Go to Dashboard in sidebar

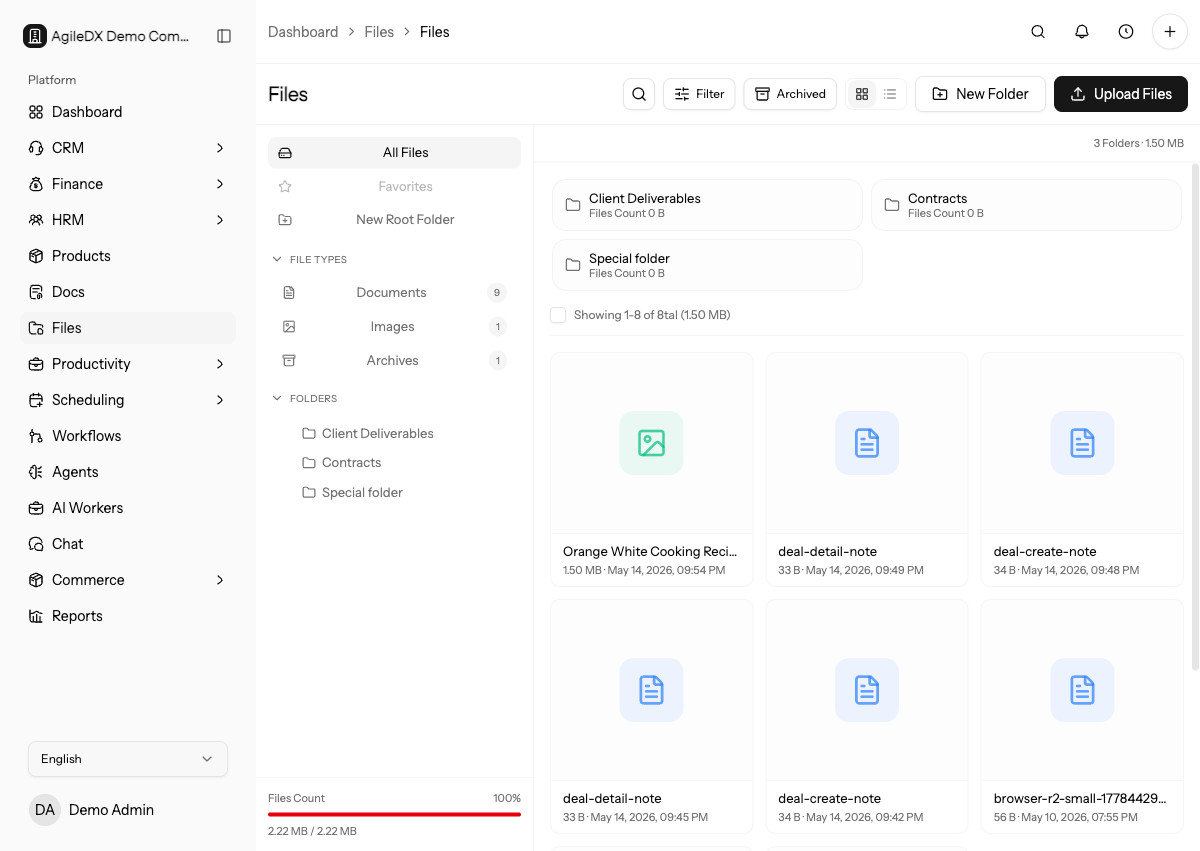pyautogui.click(x=128, y=112)
